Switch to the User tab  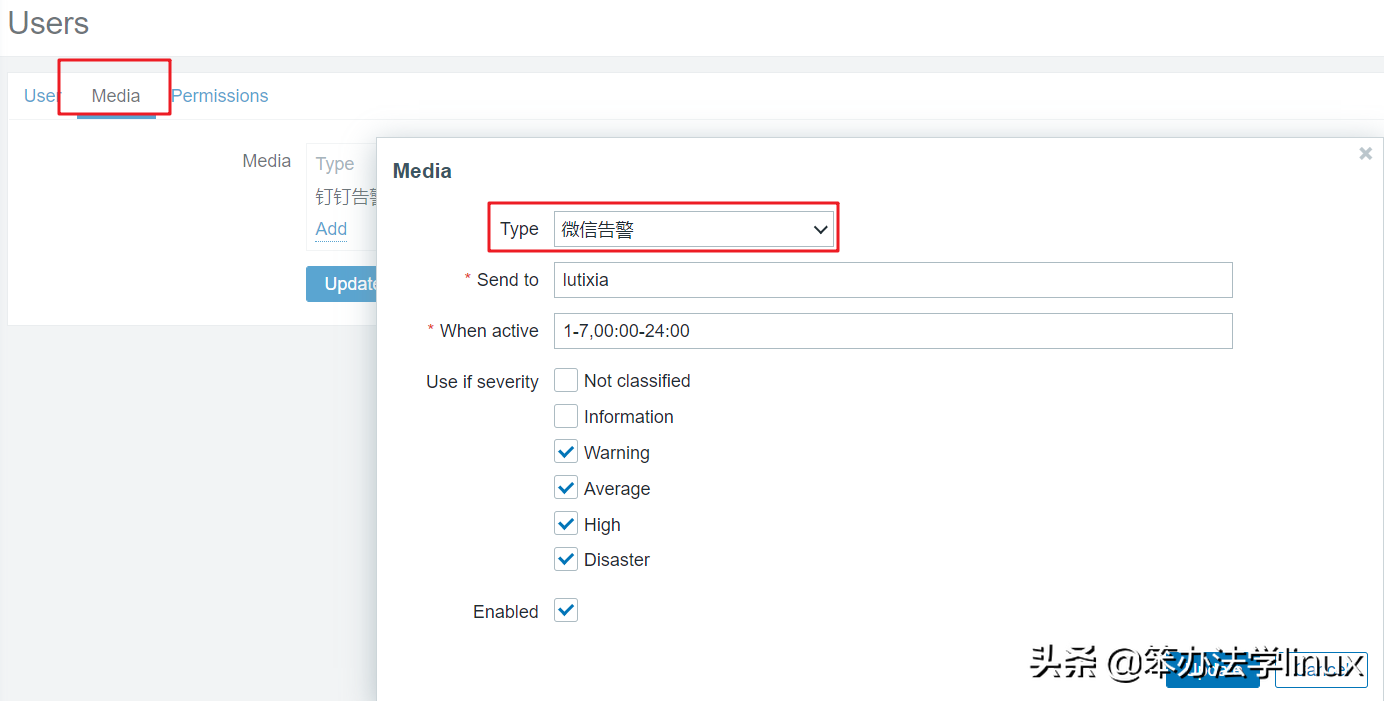point(40,96)
